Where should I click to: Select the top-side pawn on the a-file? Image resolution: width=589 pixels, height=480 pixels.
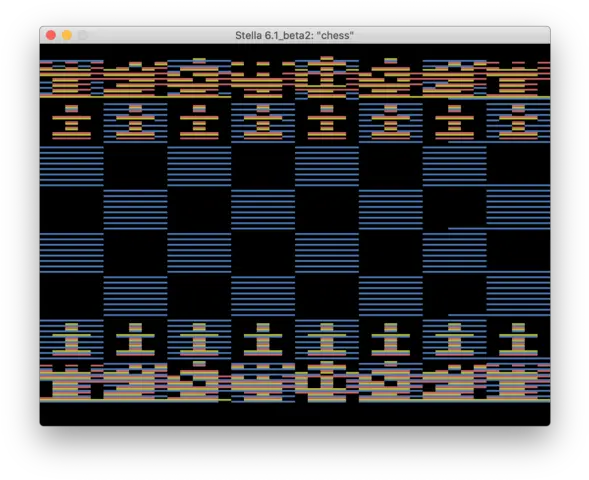coord(71,122)
